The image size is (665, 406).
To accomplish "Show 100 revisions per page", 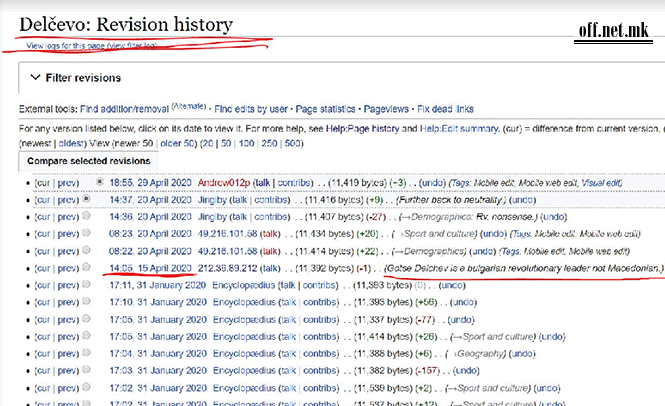I will [246, 143].
